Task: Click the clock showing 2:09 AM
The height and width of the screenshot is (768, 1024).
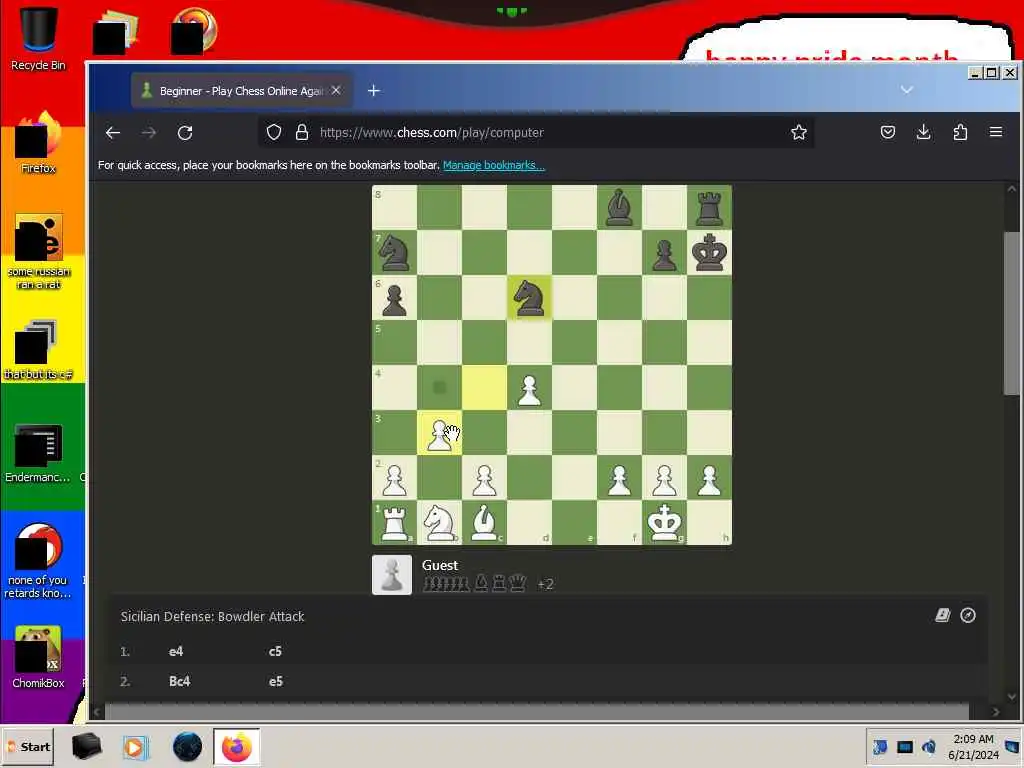Action: point(973,739)
